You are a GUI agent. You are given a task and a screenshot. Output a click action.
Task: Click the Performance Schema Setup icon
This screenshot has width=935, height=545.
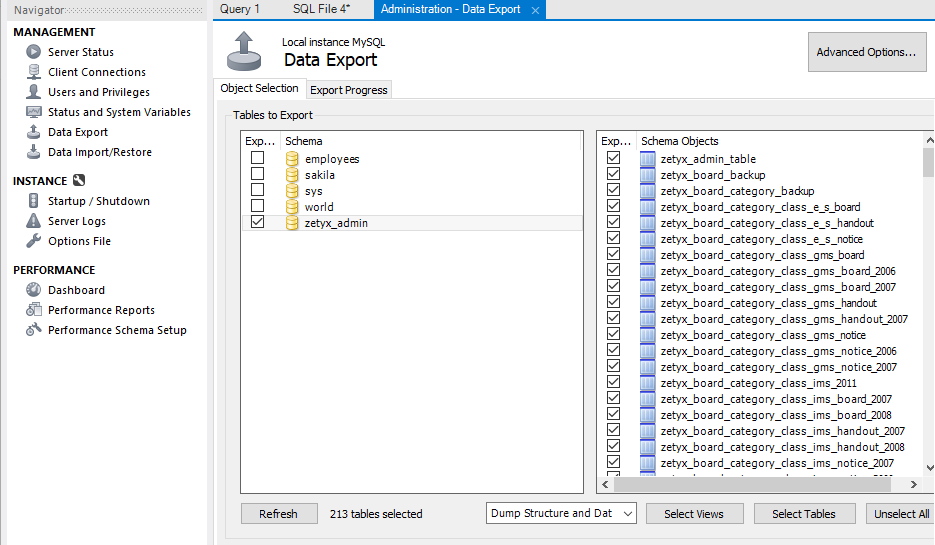(x=33, y=330)
